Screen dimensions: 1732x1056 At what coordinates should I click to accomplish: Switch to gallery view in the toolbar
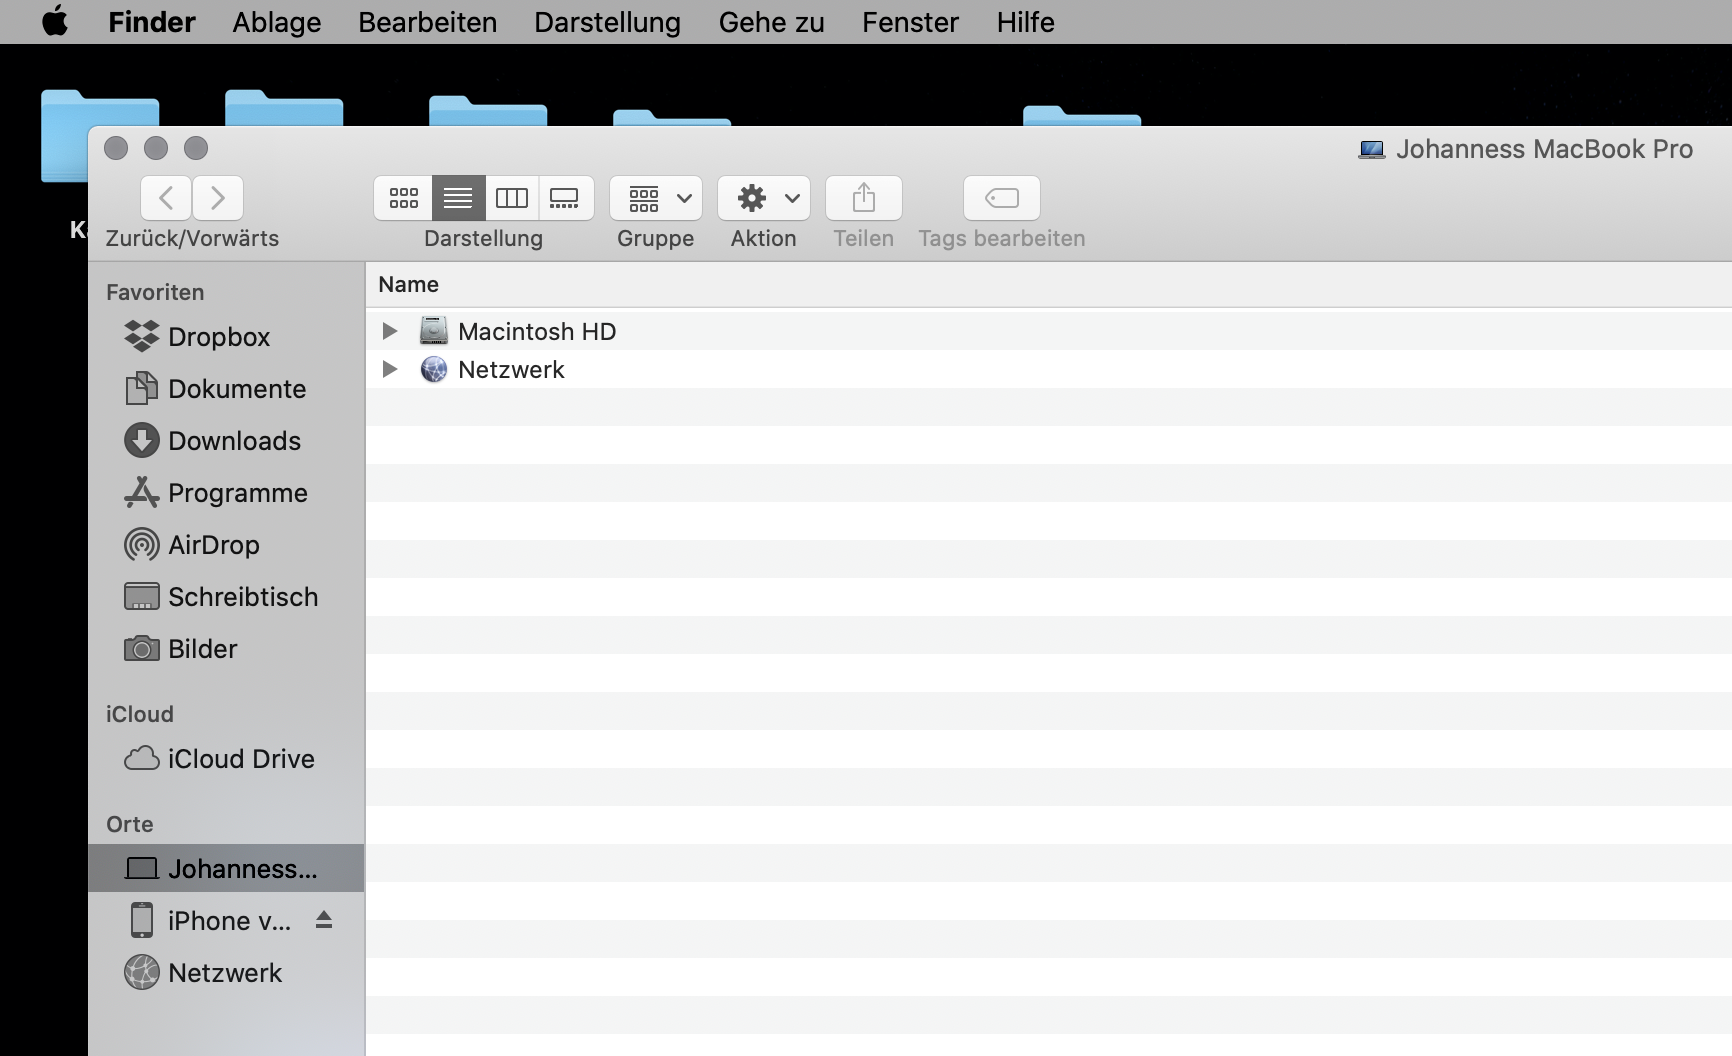pos(566,198)
